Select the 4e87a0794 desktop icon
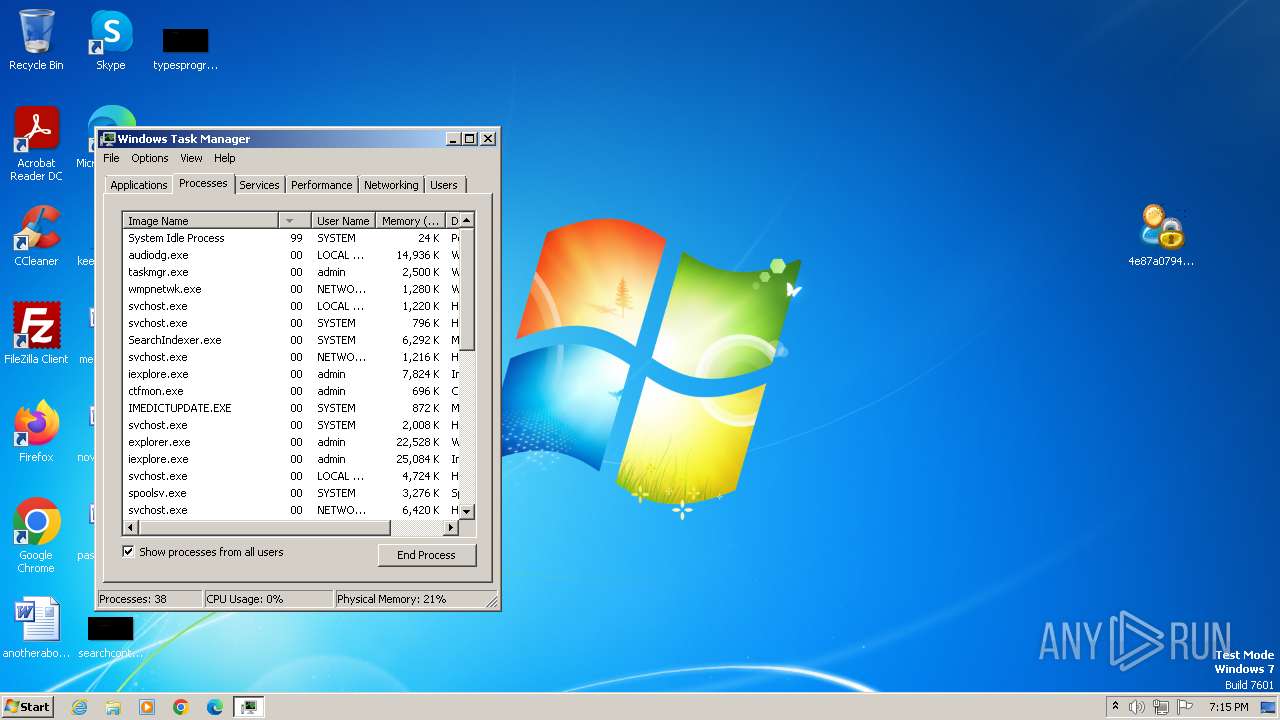The image size is (1280, 720). (1161, 235)
